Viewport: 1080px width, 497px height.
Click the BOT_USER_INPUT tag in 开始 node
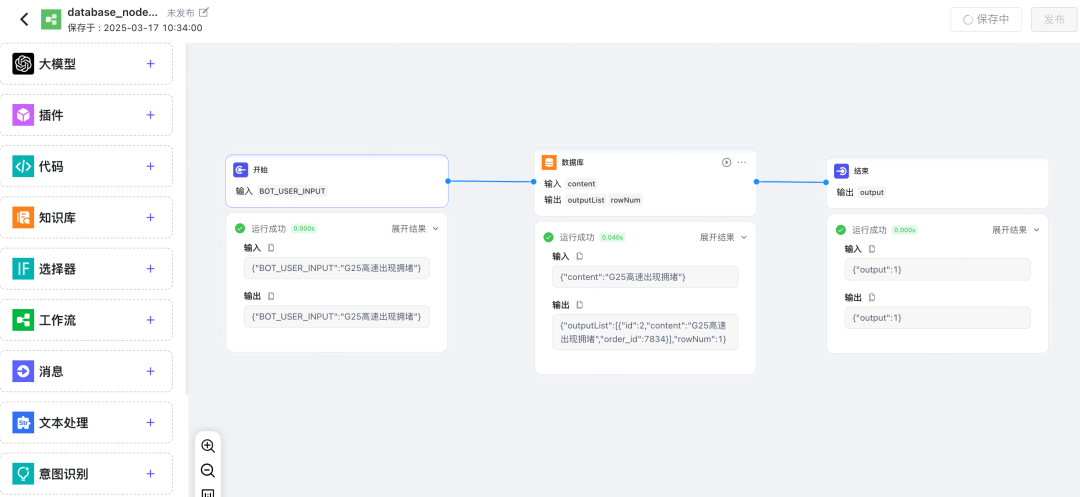click(x=292, y=191)
